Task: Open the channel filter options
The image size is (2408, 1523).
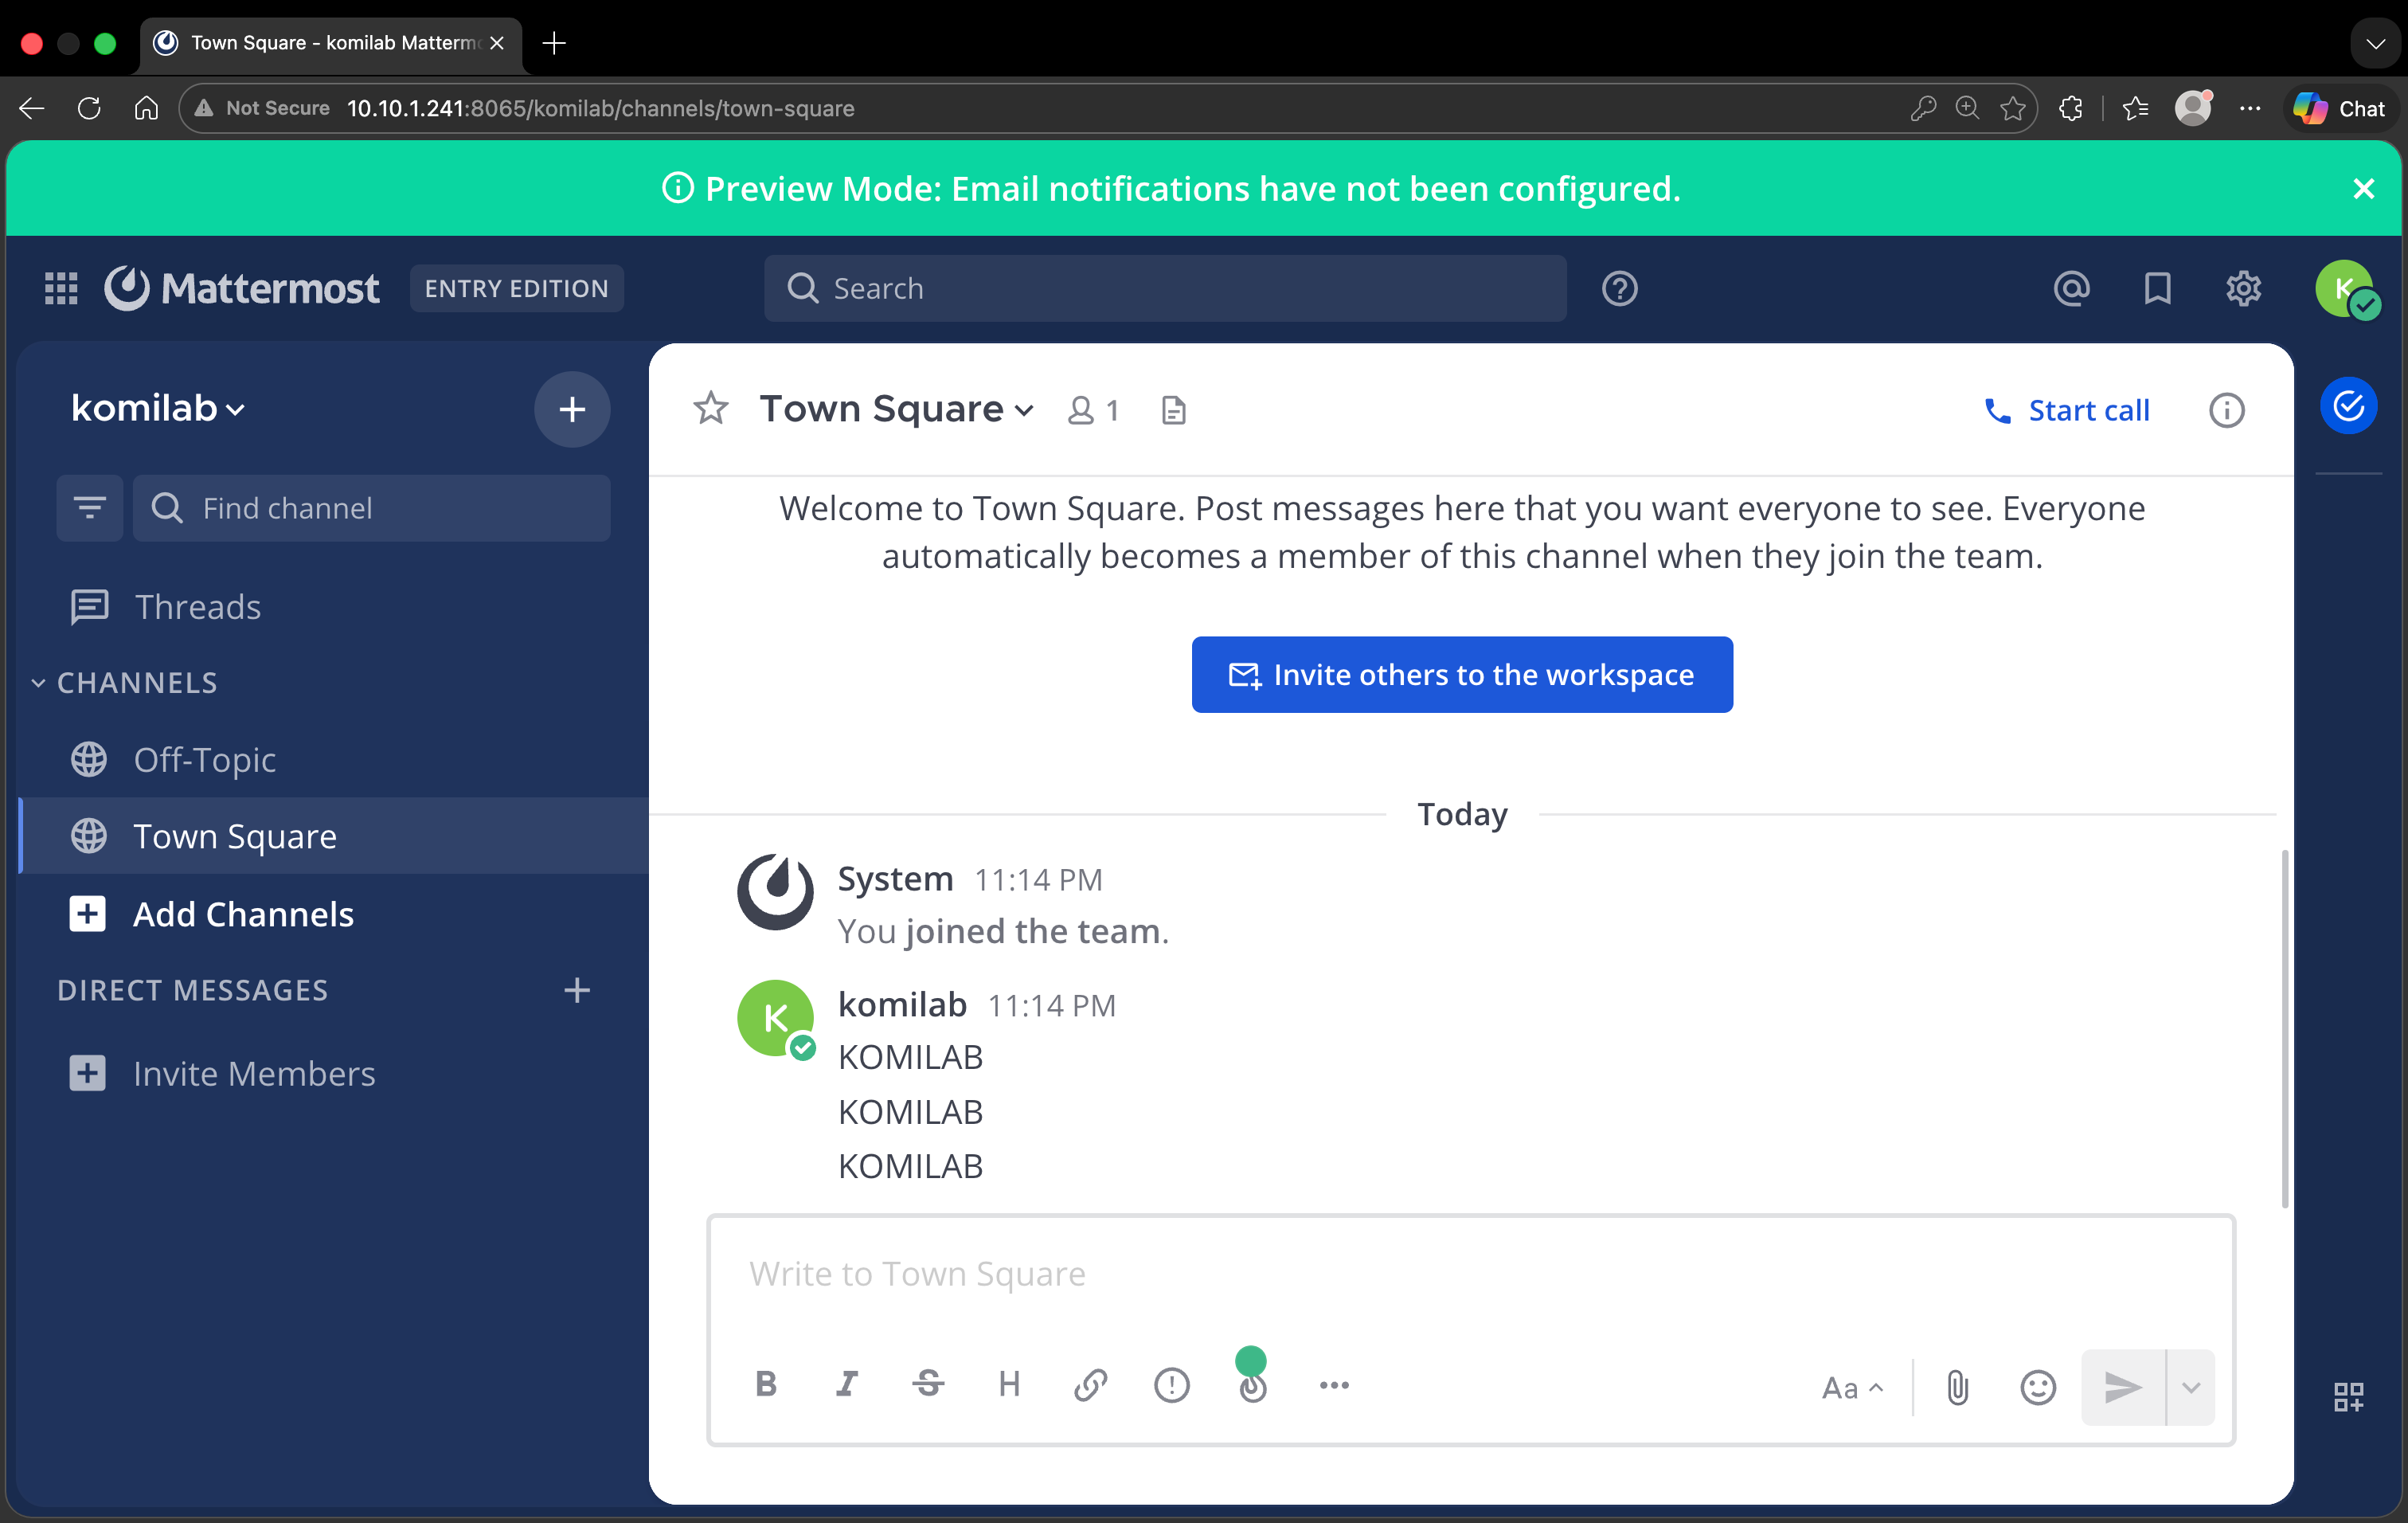Action: click(x=90, y=508)
